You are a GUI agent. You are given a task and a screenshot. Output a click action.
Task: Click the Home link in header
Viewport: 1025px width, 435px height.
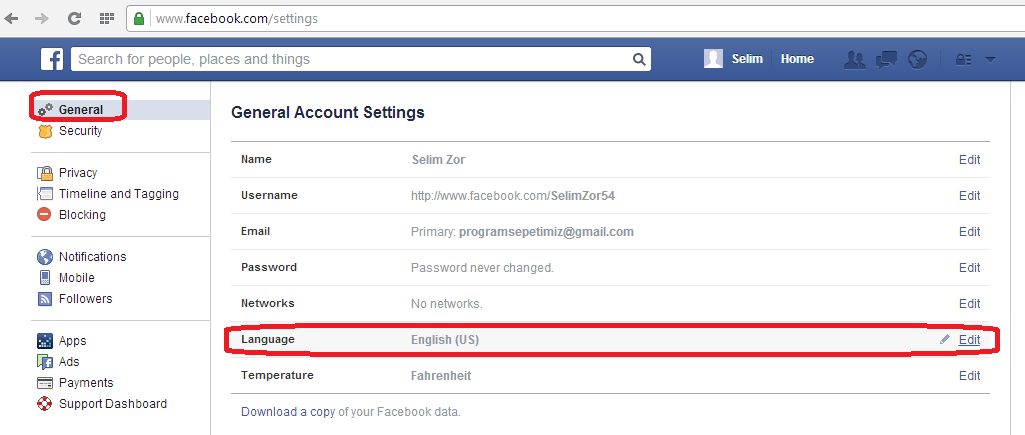pyautogui.click(x=797, y=59)
